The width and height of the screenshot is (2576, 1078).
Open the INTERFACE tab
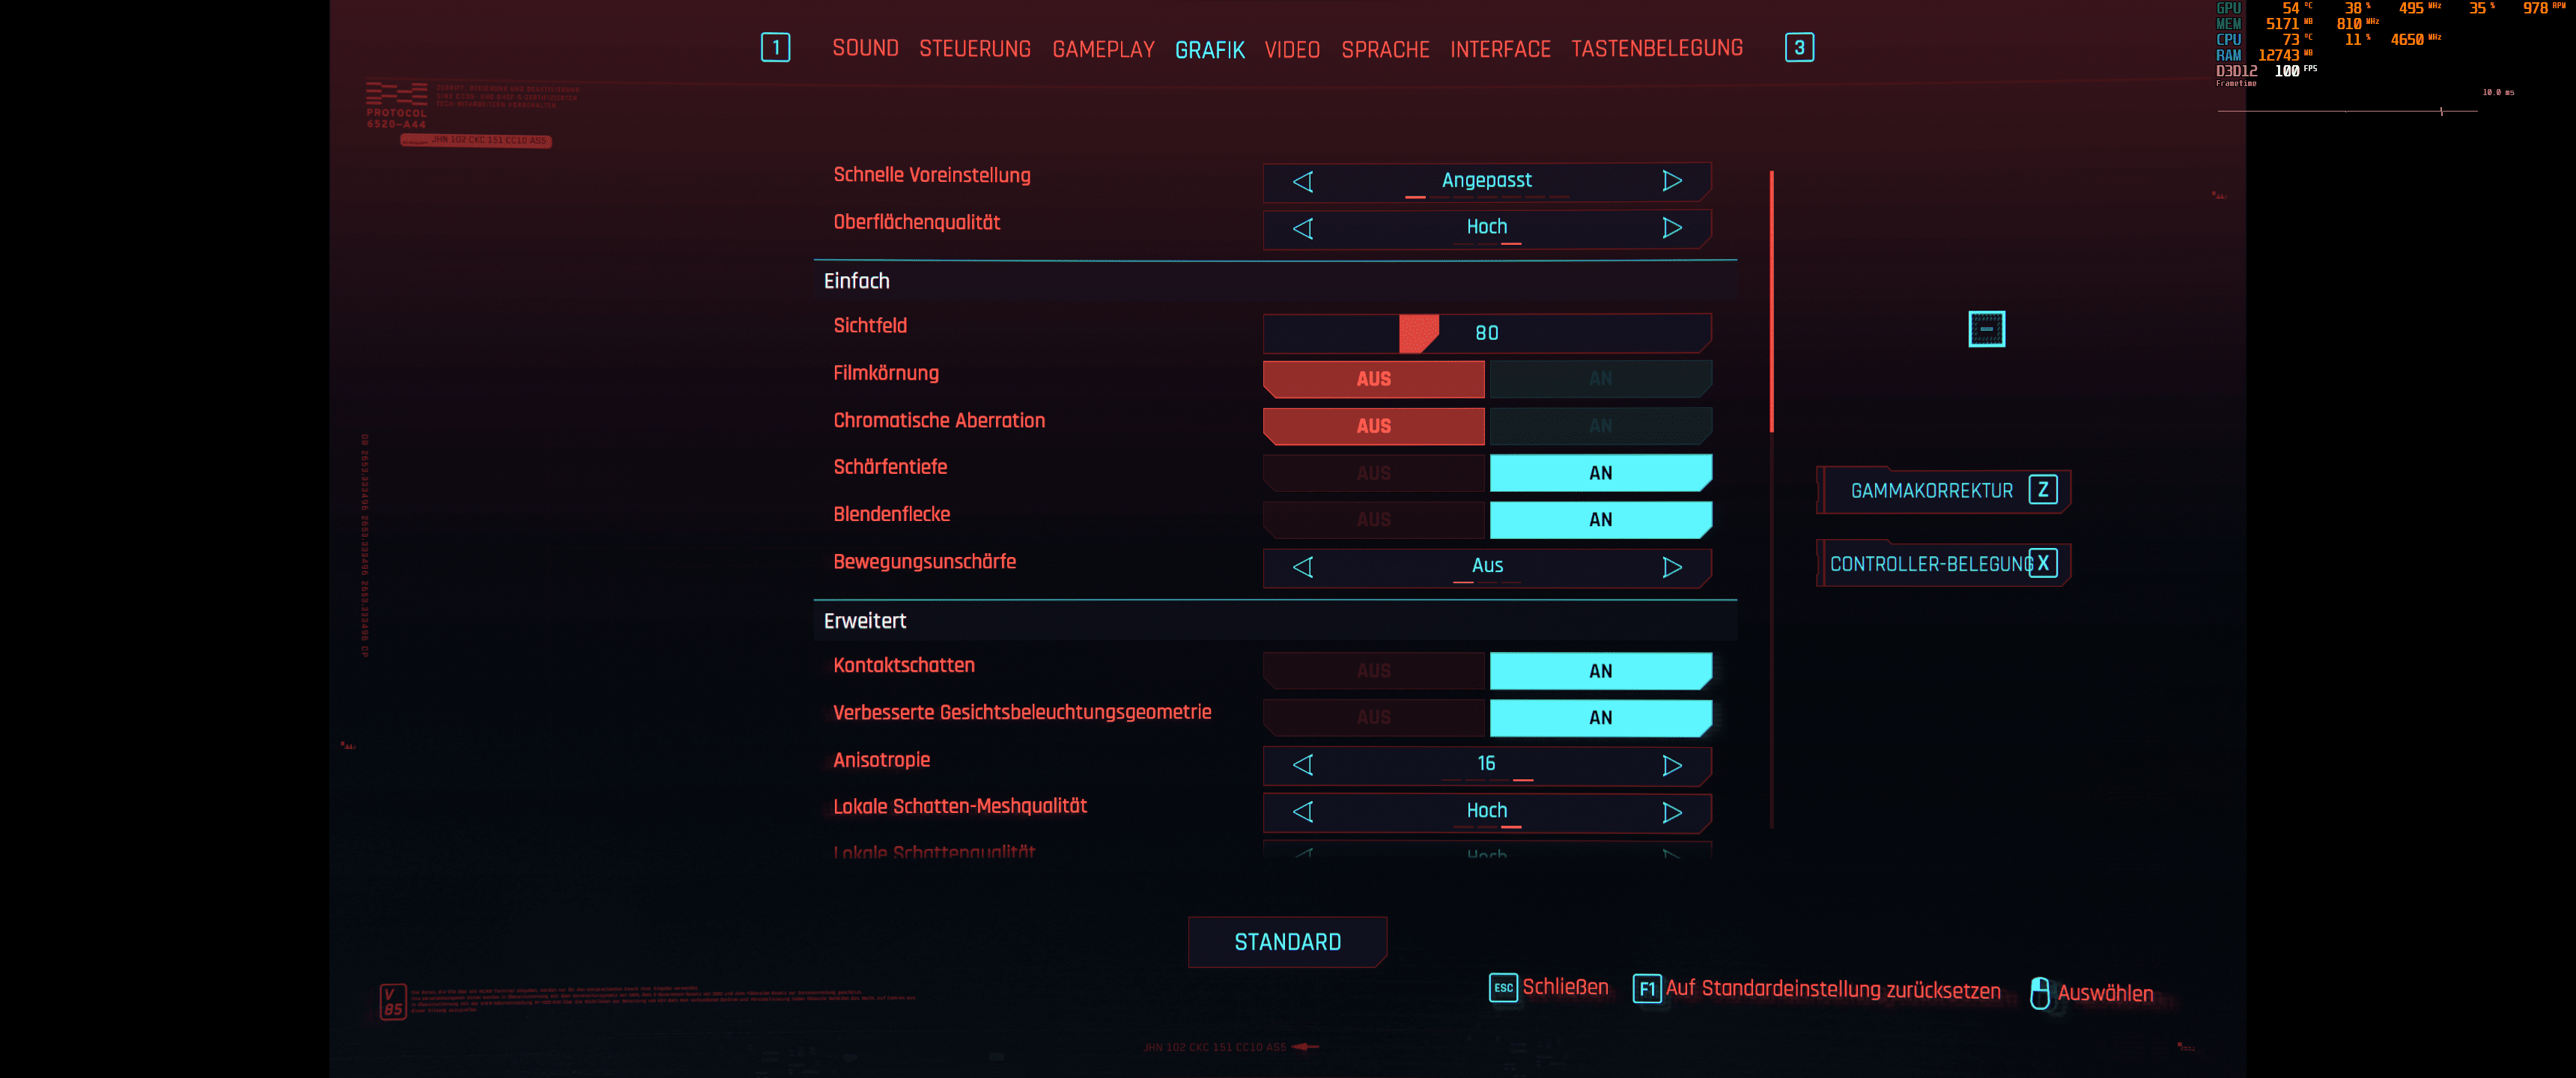tap(1500, 49)
